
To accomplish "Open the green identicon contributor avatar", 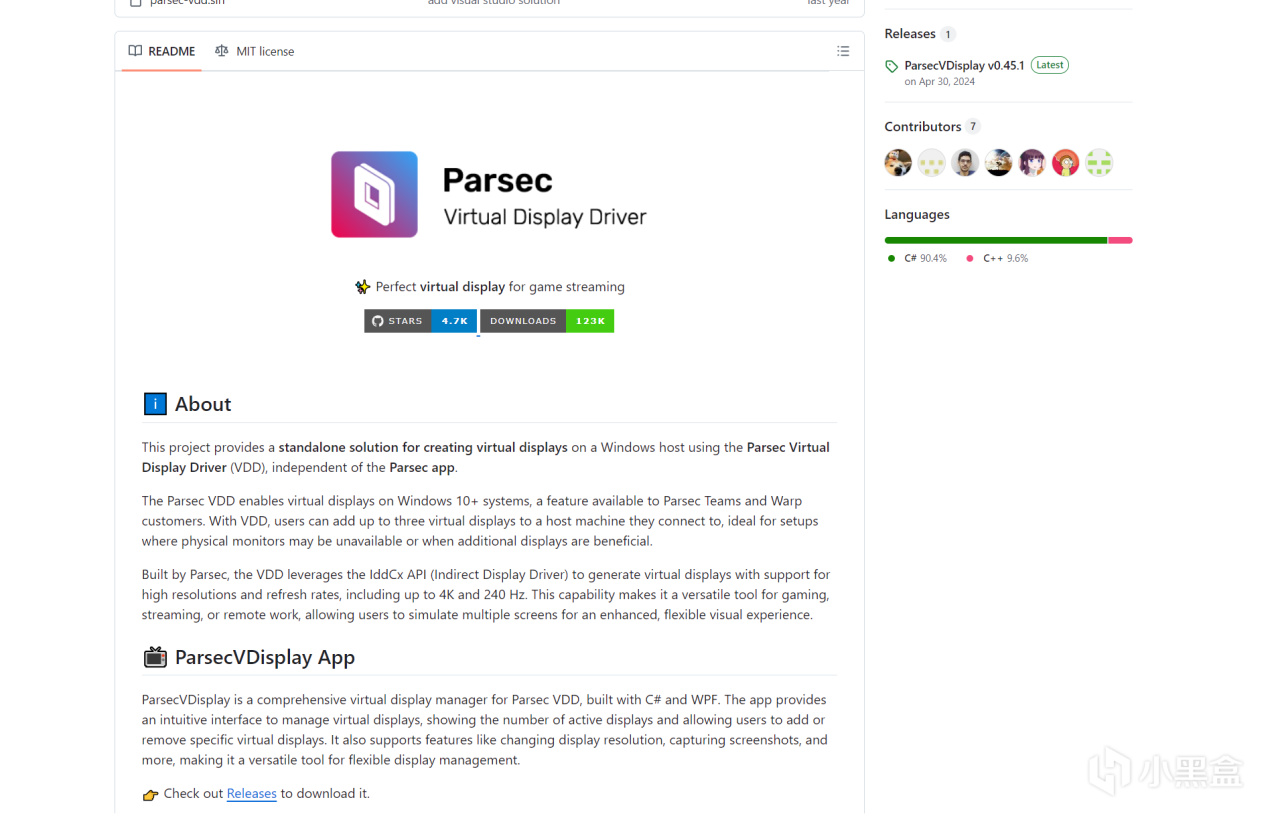I will (x=1099, y=162).
